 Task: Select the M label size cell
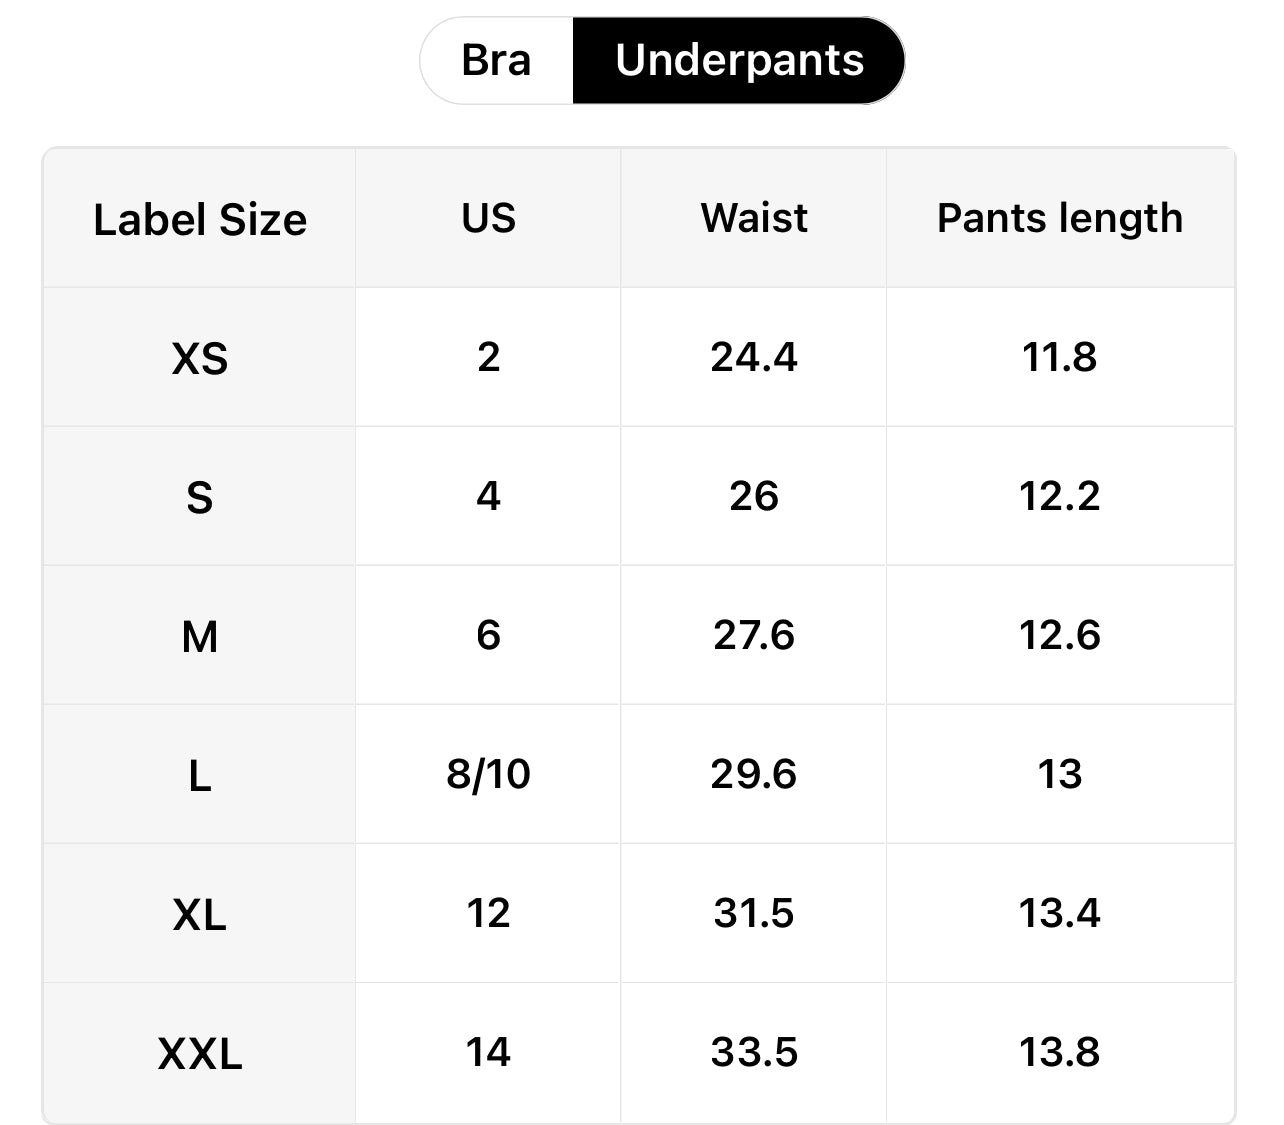pos(200,636)
